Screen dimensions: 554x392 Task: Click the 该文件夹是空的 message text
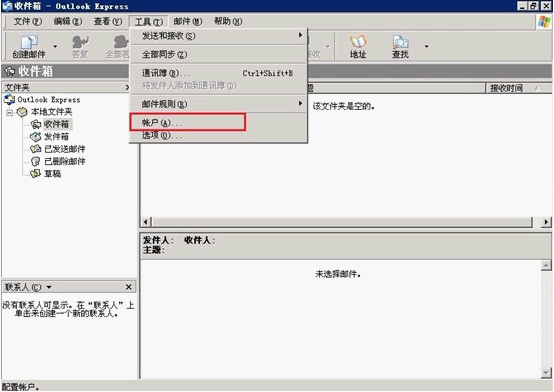point(343,106)
